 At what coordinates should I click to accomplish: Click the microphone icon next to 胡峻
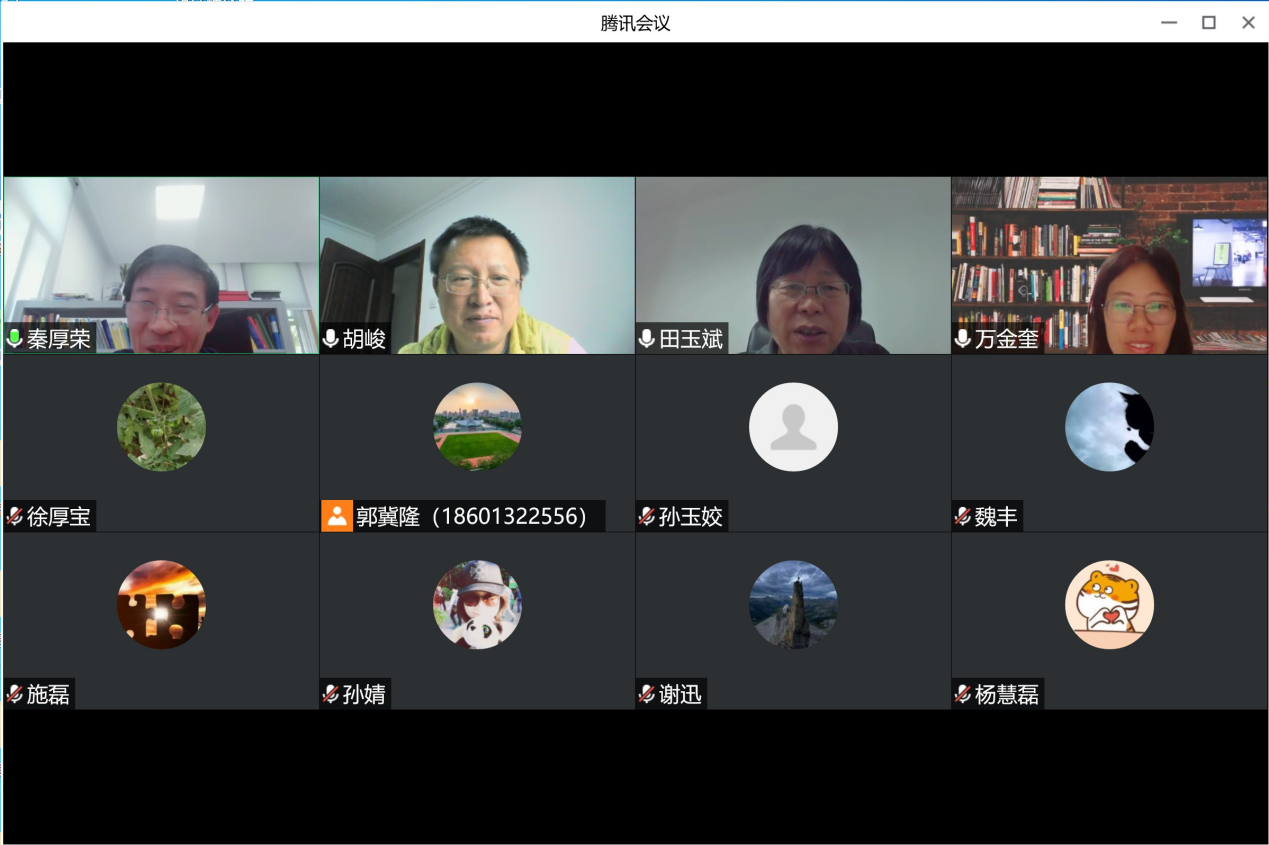(331, 339)
